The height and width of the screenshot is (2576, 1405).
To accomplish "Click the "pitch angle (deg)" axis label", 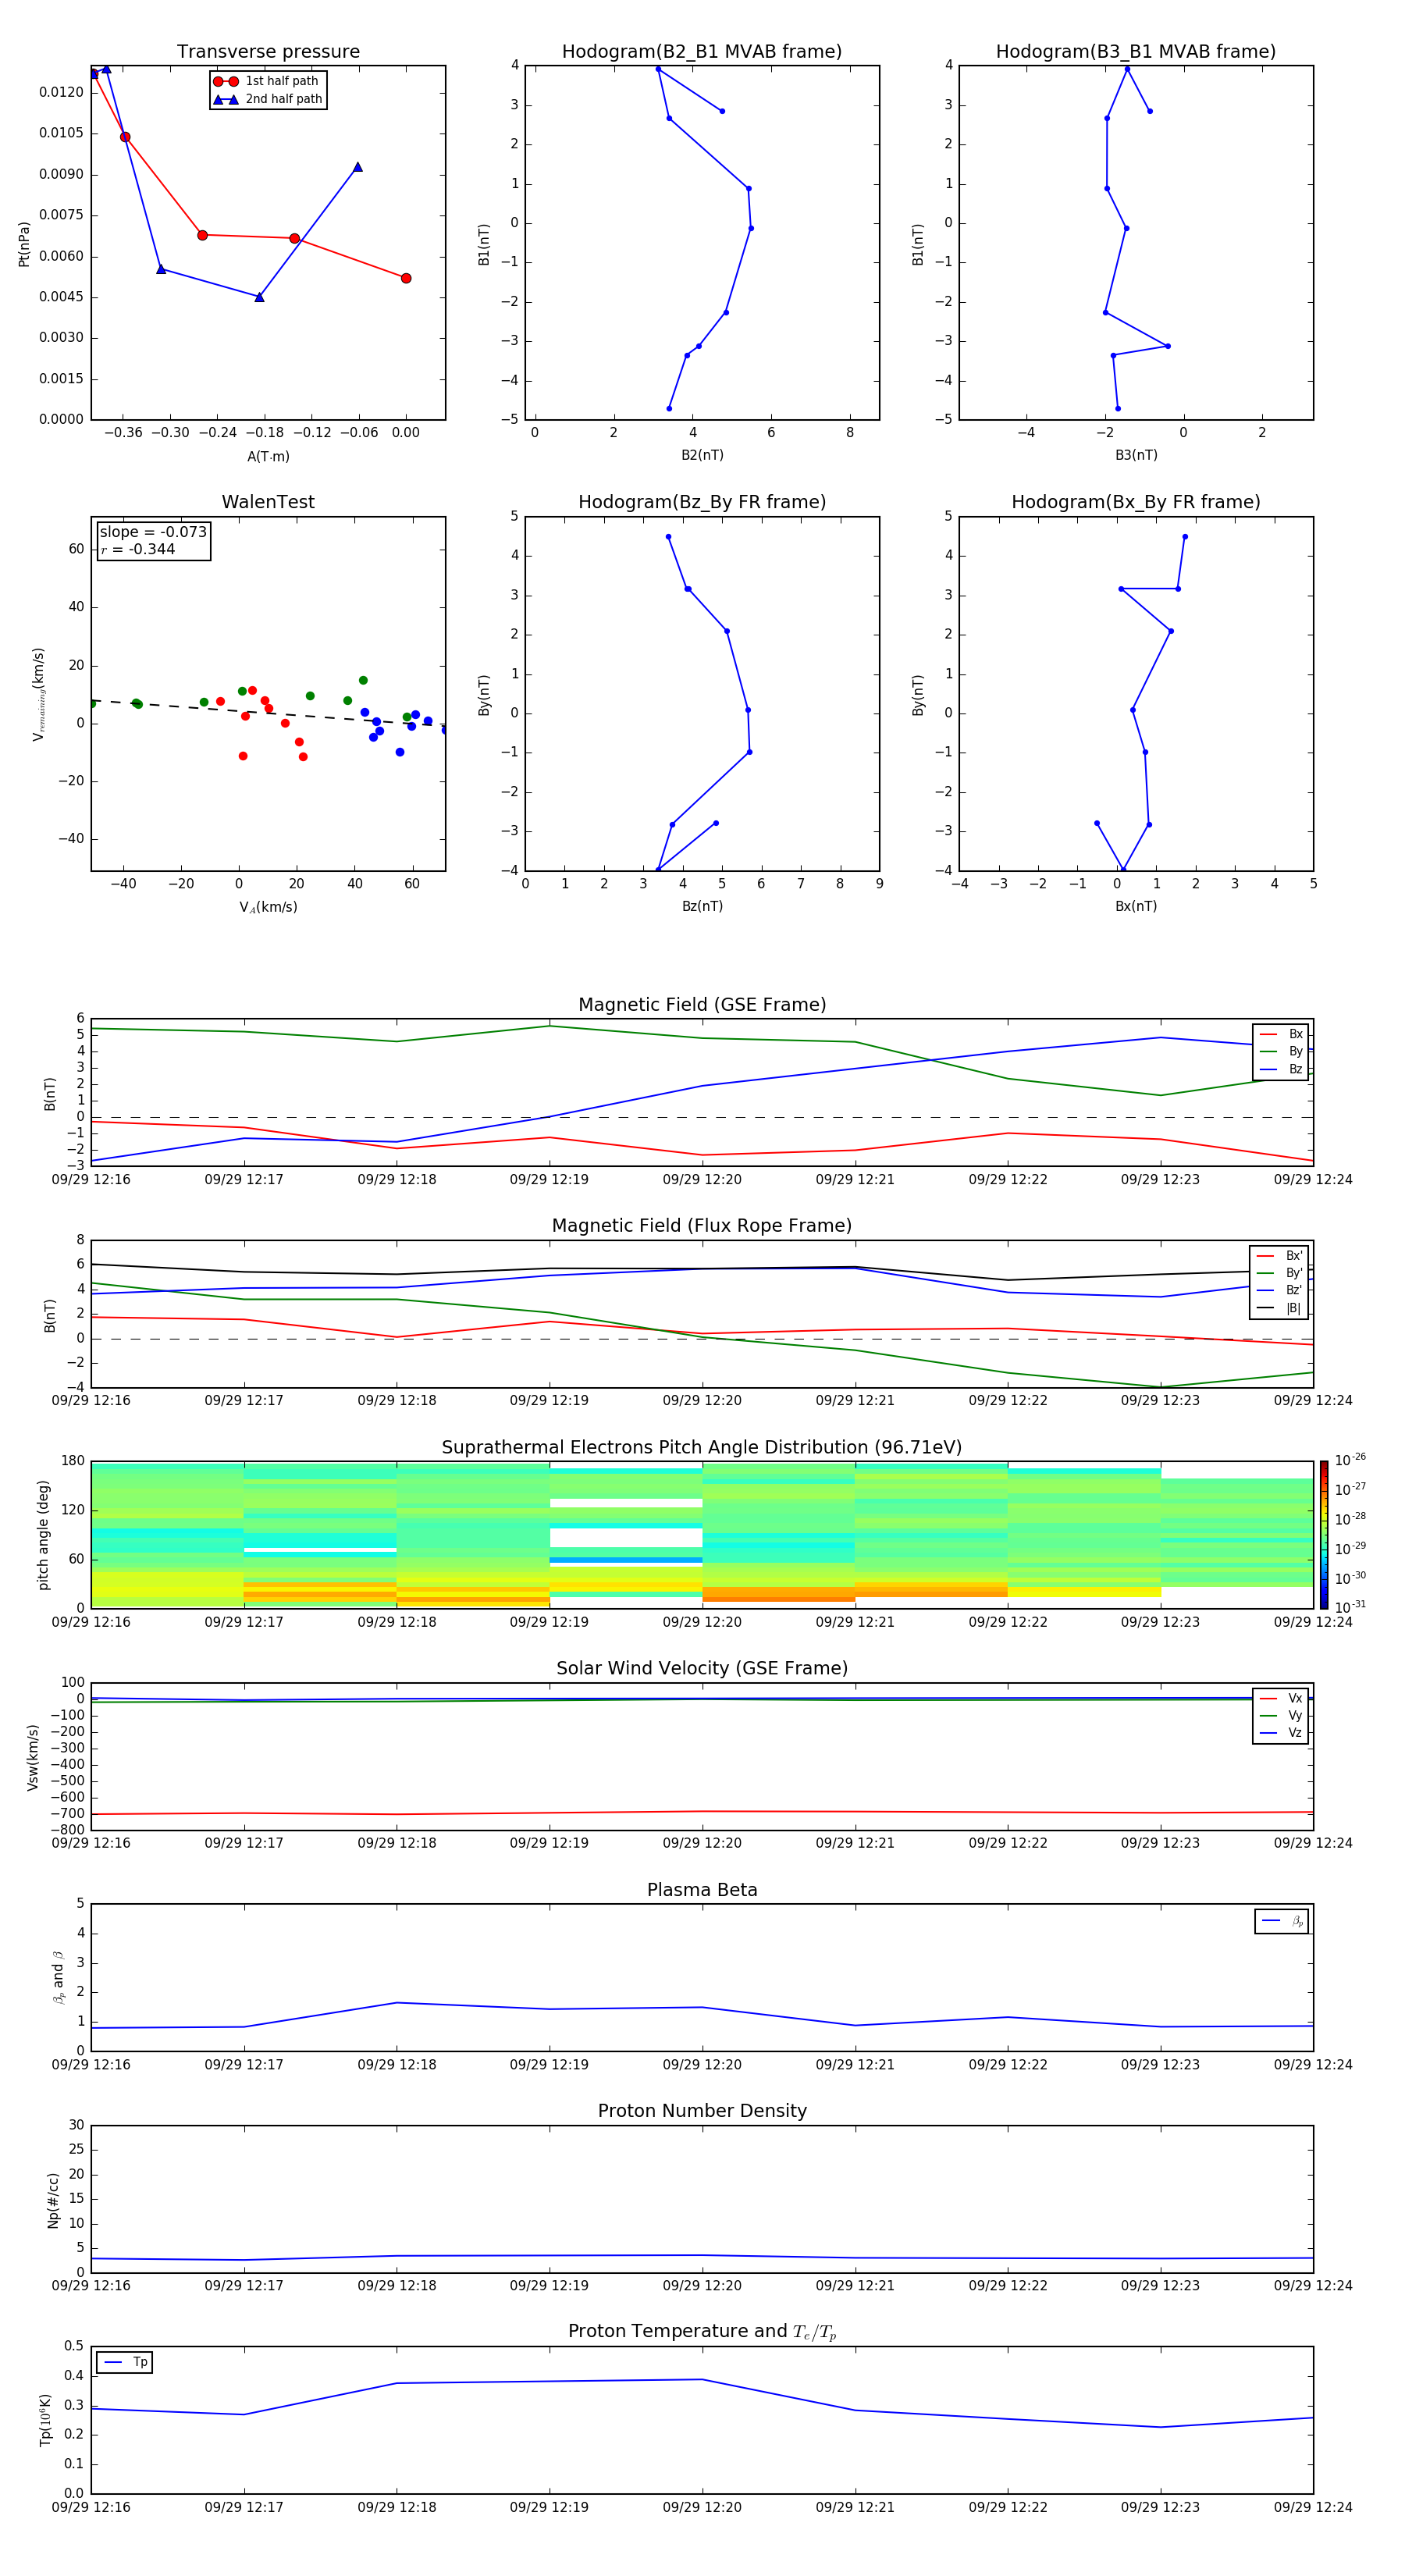I will [x=43, y=1535].
